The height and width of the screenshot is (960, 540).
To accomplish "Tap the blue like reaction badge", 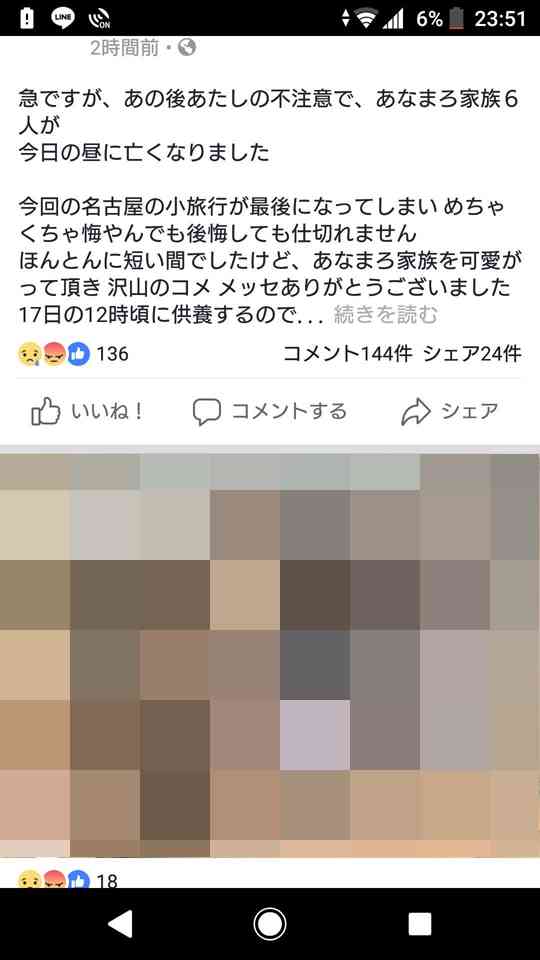I will pyautogui.click(x=78, y=353).
